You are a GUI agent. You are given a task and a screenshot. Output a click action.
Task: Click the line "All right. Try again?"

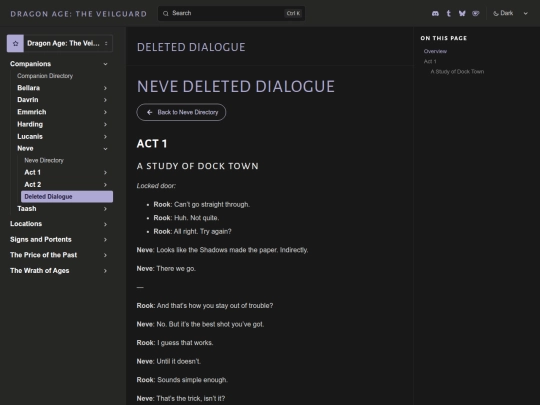click(202, 231)
